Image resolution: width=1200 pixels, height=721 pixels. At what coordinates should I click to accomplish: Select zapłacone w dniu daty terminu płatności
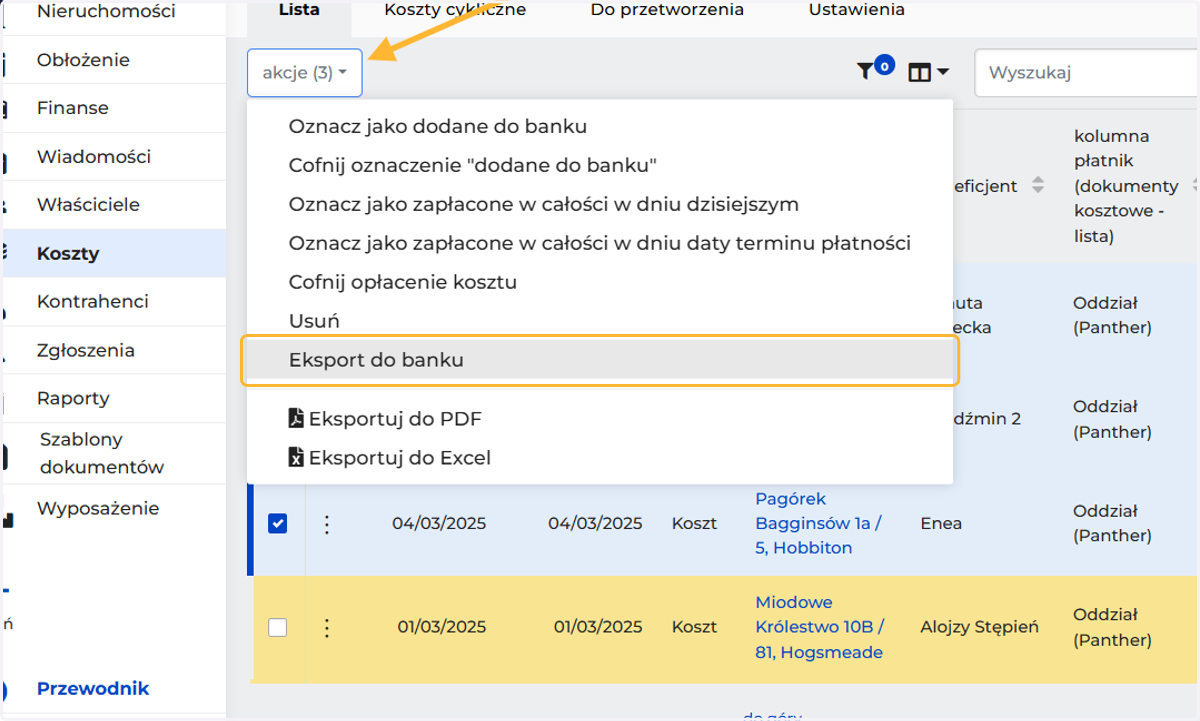click(x=599, y=243)
